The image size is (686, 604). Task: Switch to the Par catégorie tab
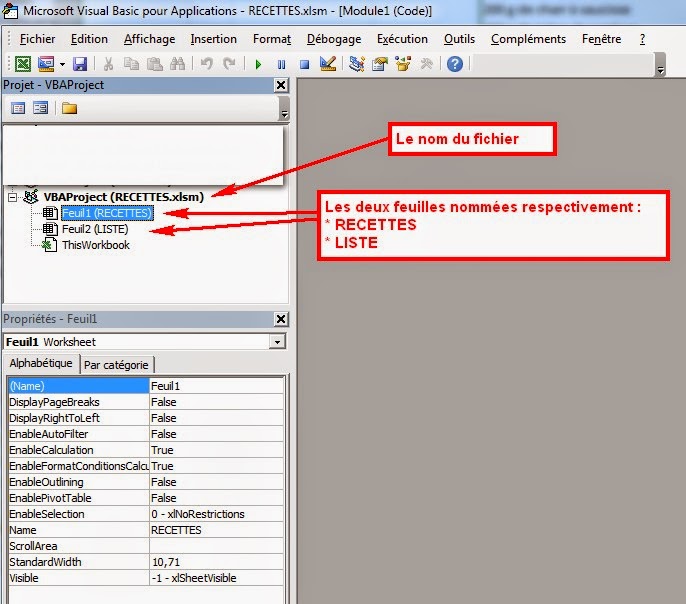coord(116,365)
